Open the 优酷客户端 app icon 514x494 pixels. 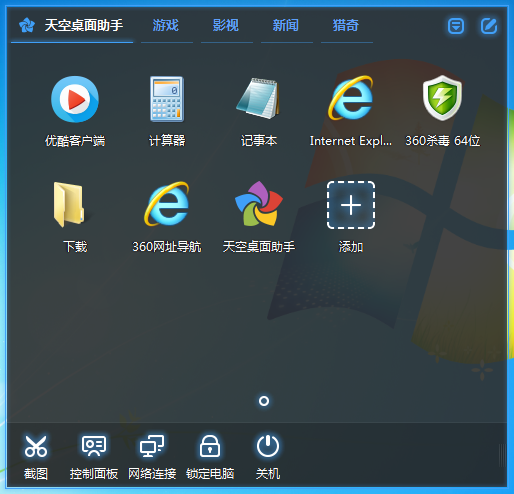pyautogui.click(x=75, y=99)
